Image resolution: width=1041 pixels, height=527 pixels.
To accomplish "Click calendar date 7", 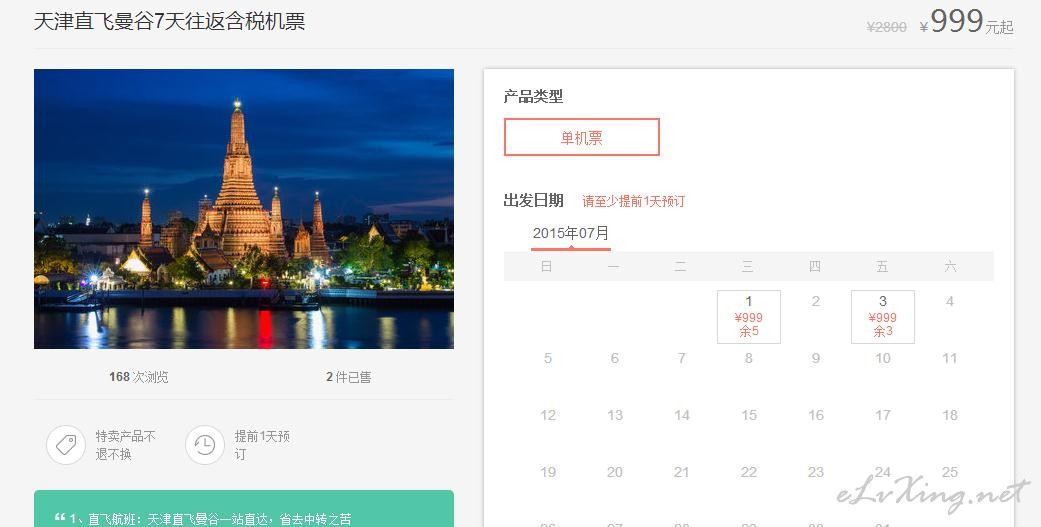I will (682, 358).
